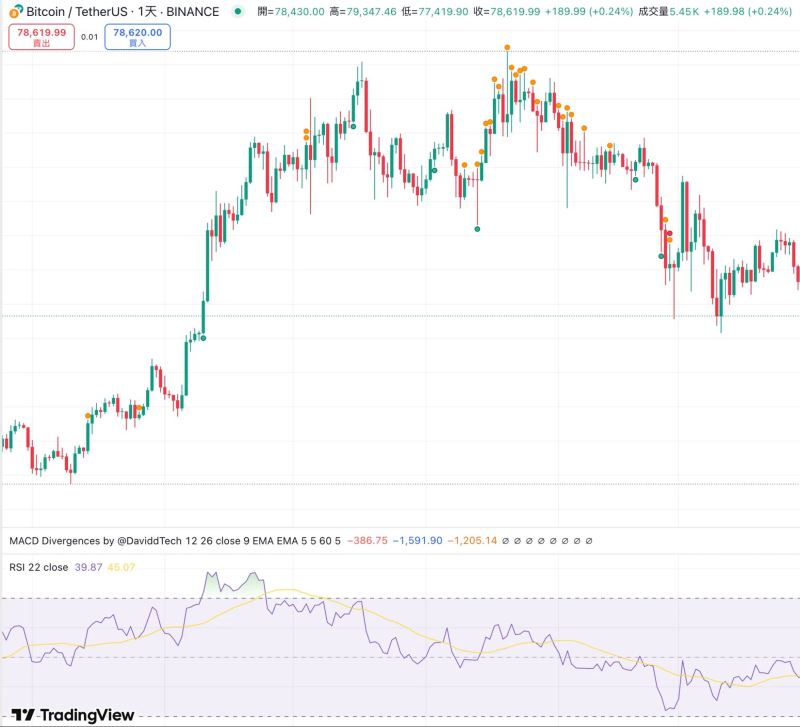This screenshot has width=800, height=727.
Task: Click the topmost orange divergence marker dot
Action: 507,47
